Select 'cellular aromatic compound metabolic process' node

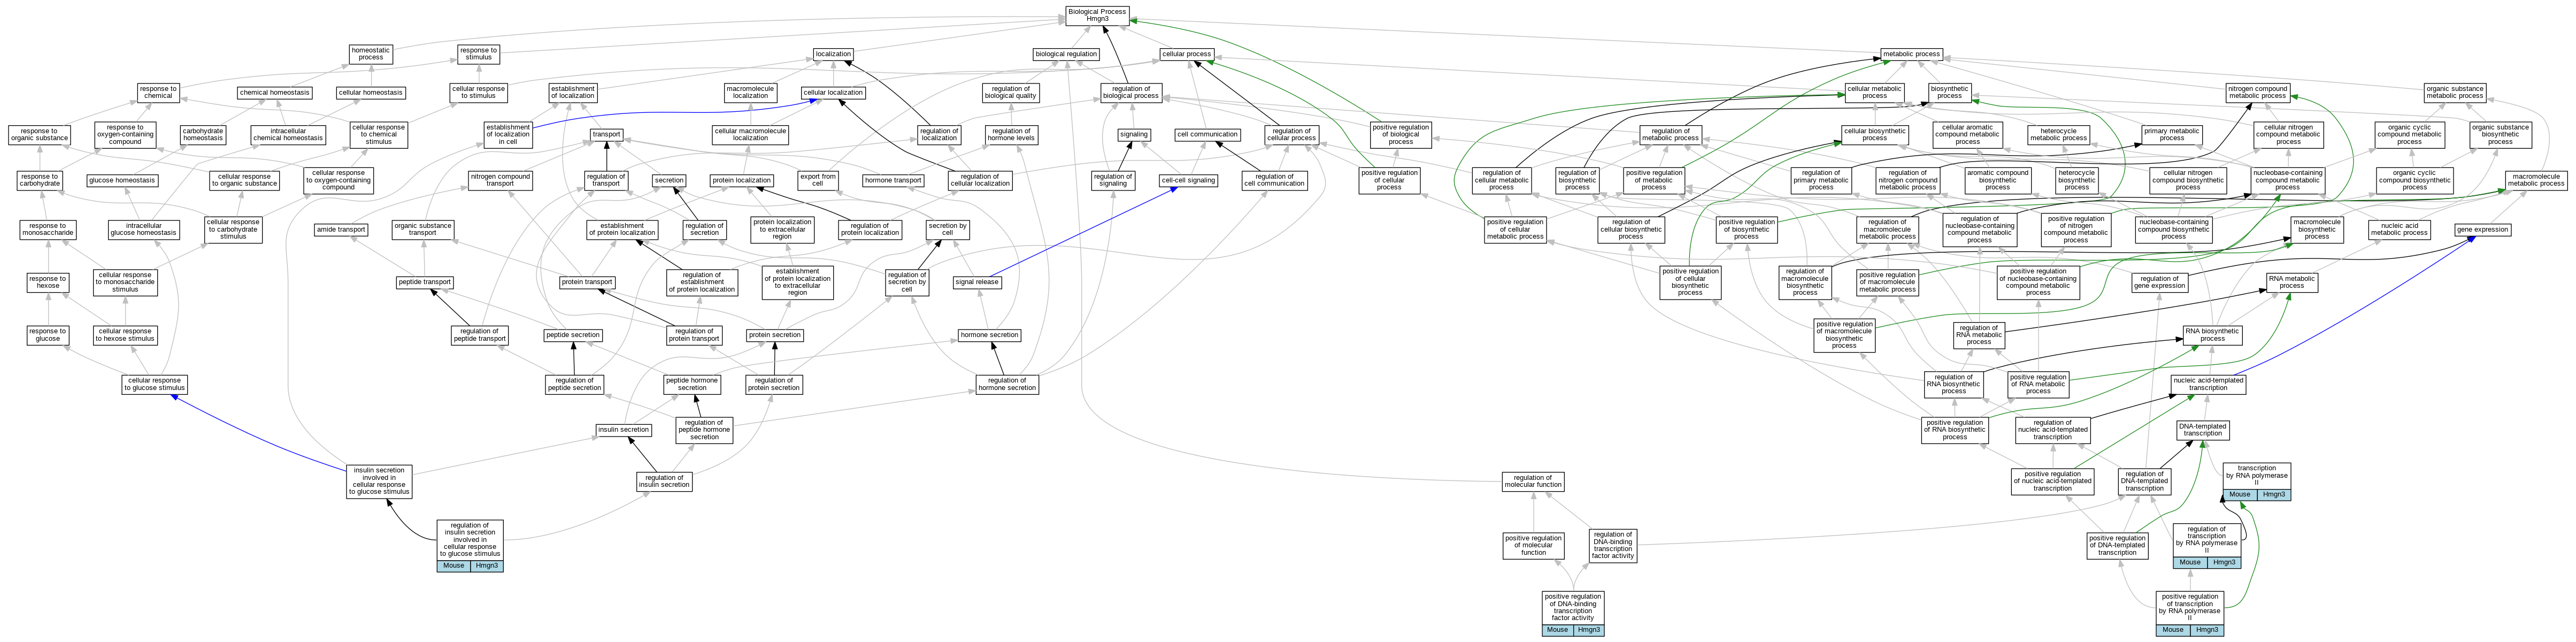[1967, 134]
